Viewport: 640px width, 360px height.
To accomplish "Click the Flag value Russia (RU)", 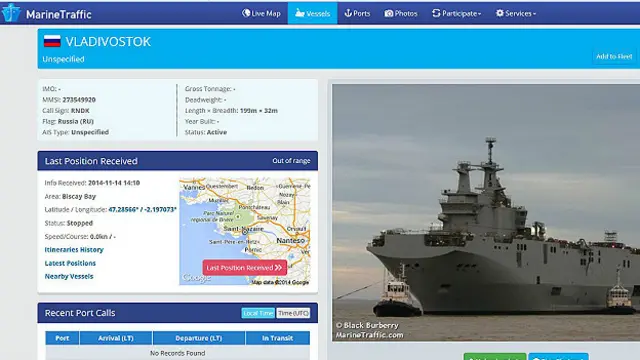I will pyautogui.click(x=76, y=121).
